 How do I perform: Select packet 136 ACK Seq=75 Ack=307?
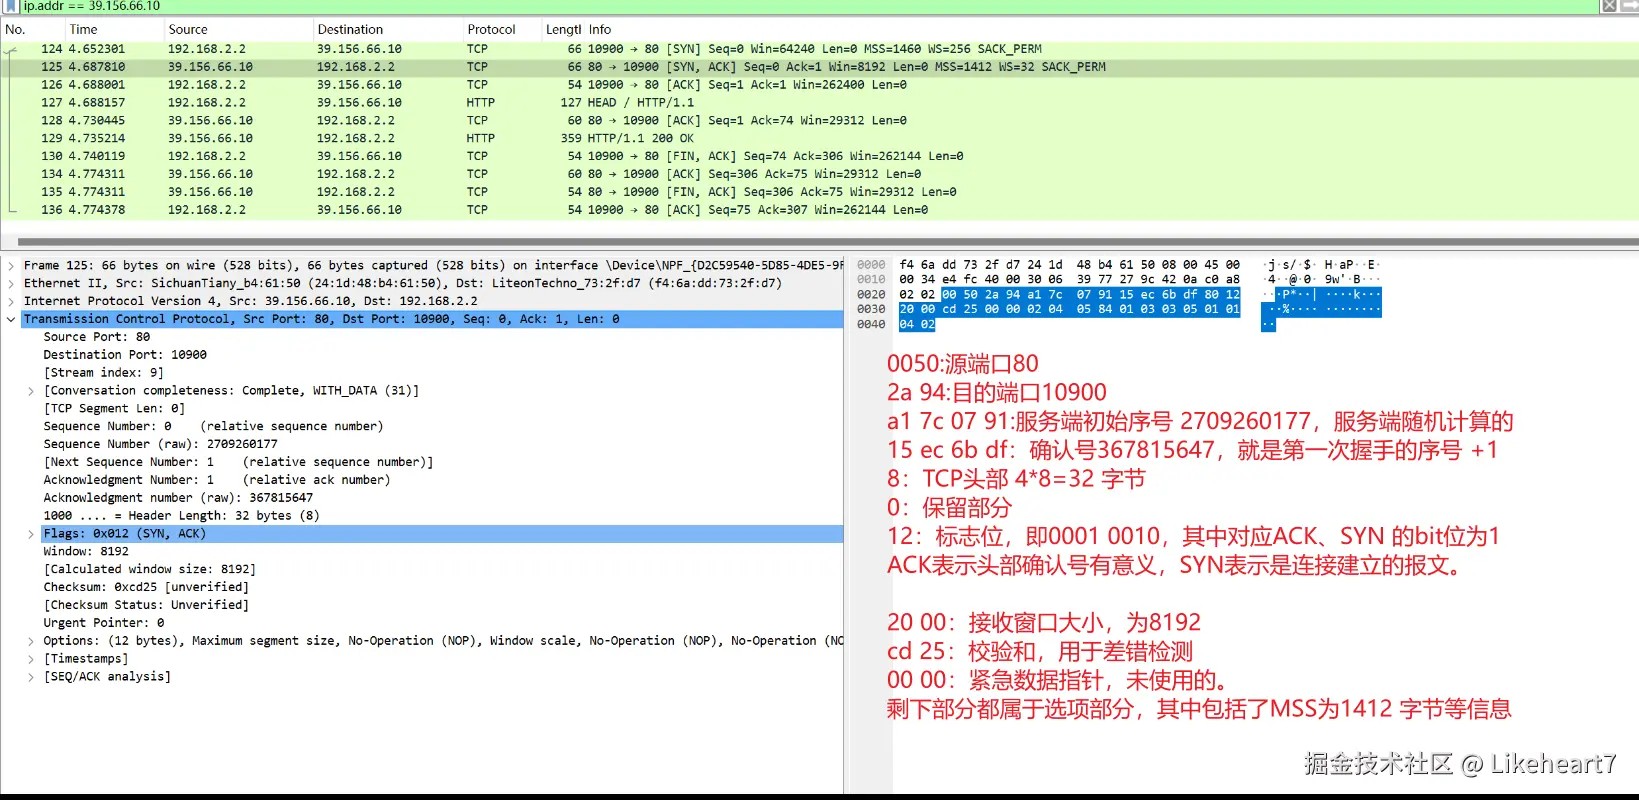[x=819, y=210]
